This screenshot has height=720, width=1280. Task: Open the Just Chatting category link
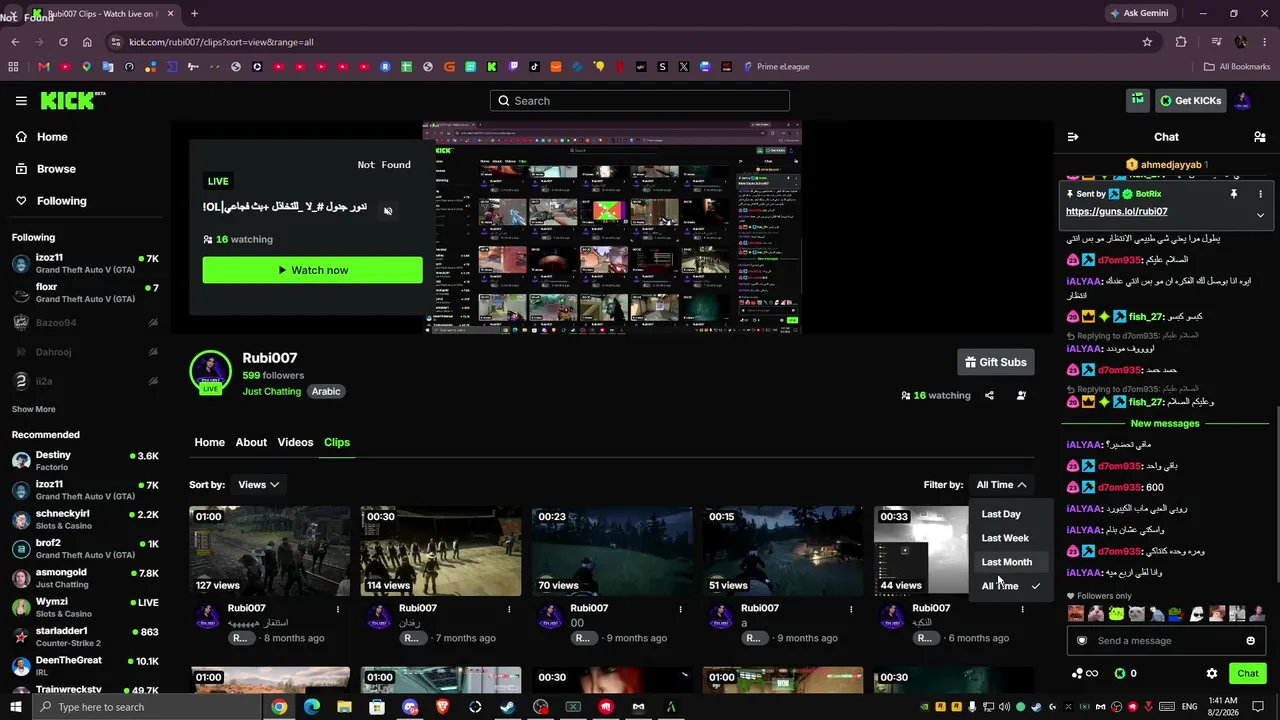271,391
